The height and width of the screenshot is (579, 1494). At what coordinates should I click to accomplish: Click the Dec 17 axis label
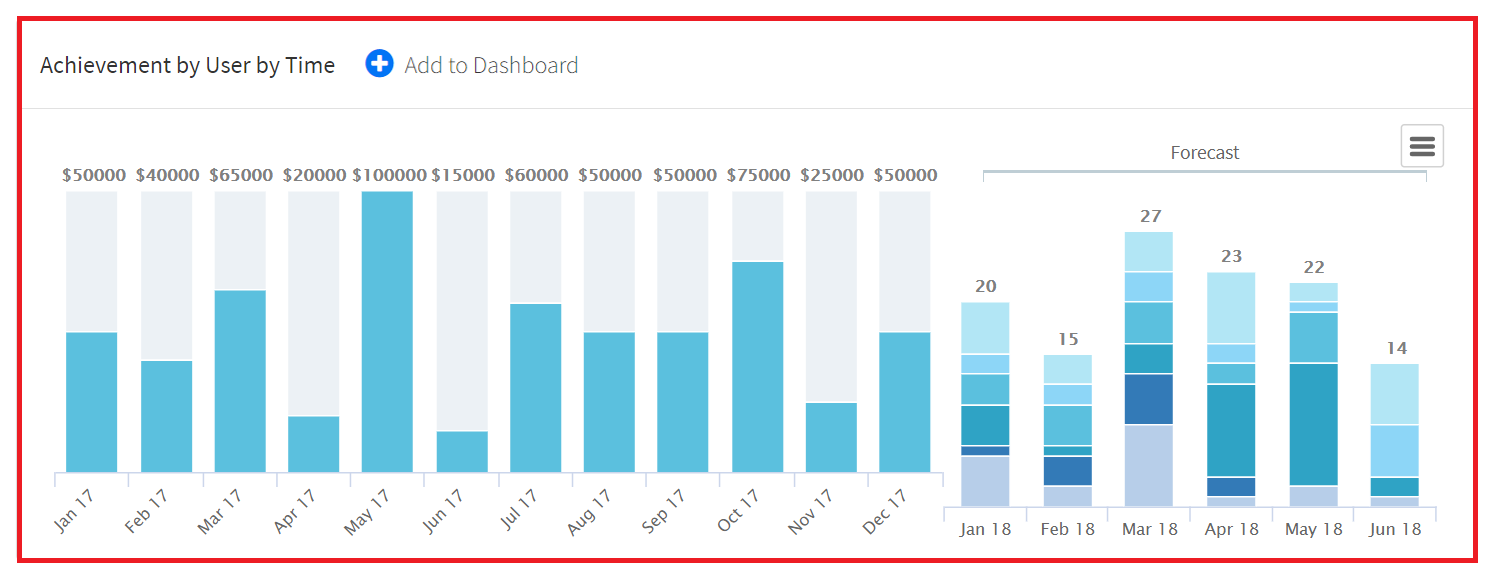click(884, 511)
